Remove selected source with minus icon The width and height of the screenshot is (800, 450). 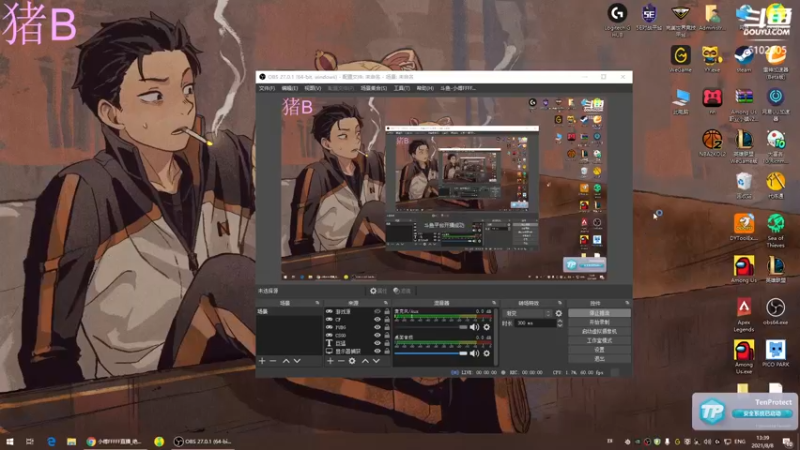[341, 361]
